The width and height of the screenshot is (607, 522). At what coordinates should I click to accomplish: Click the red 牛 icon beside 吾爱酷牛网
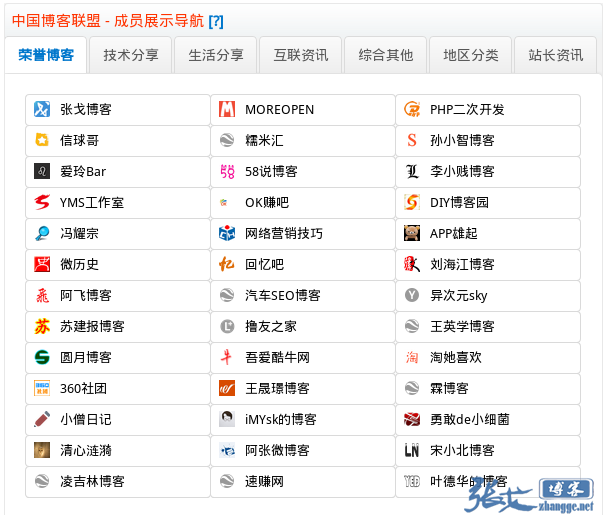pyautogui.click(x=227, y=357)
